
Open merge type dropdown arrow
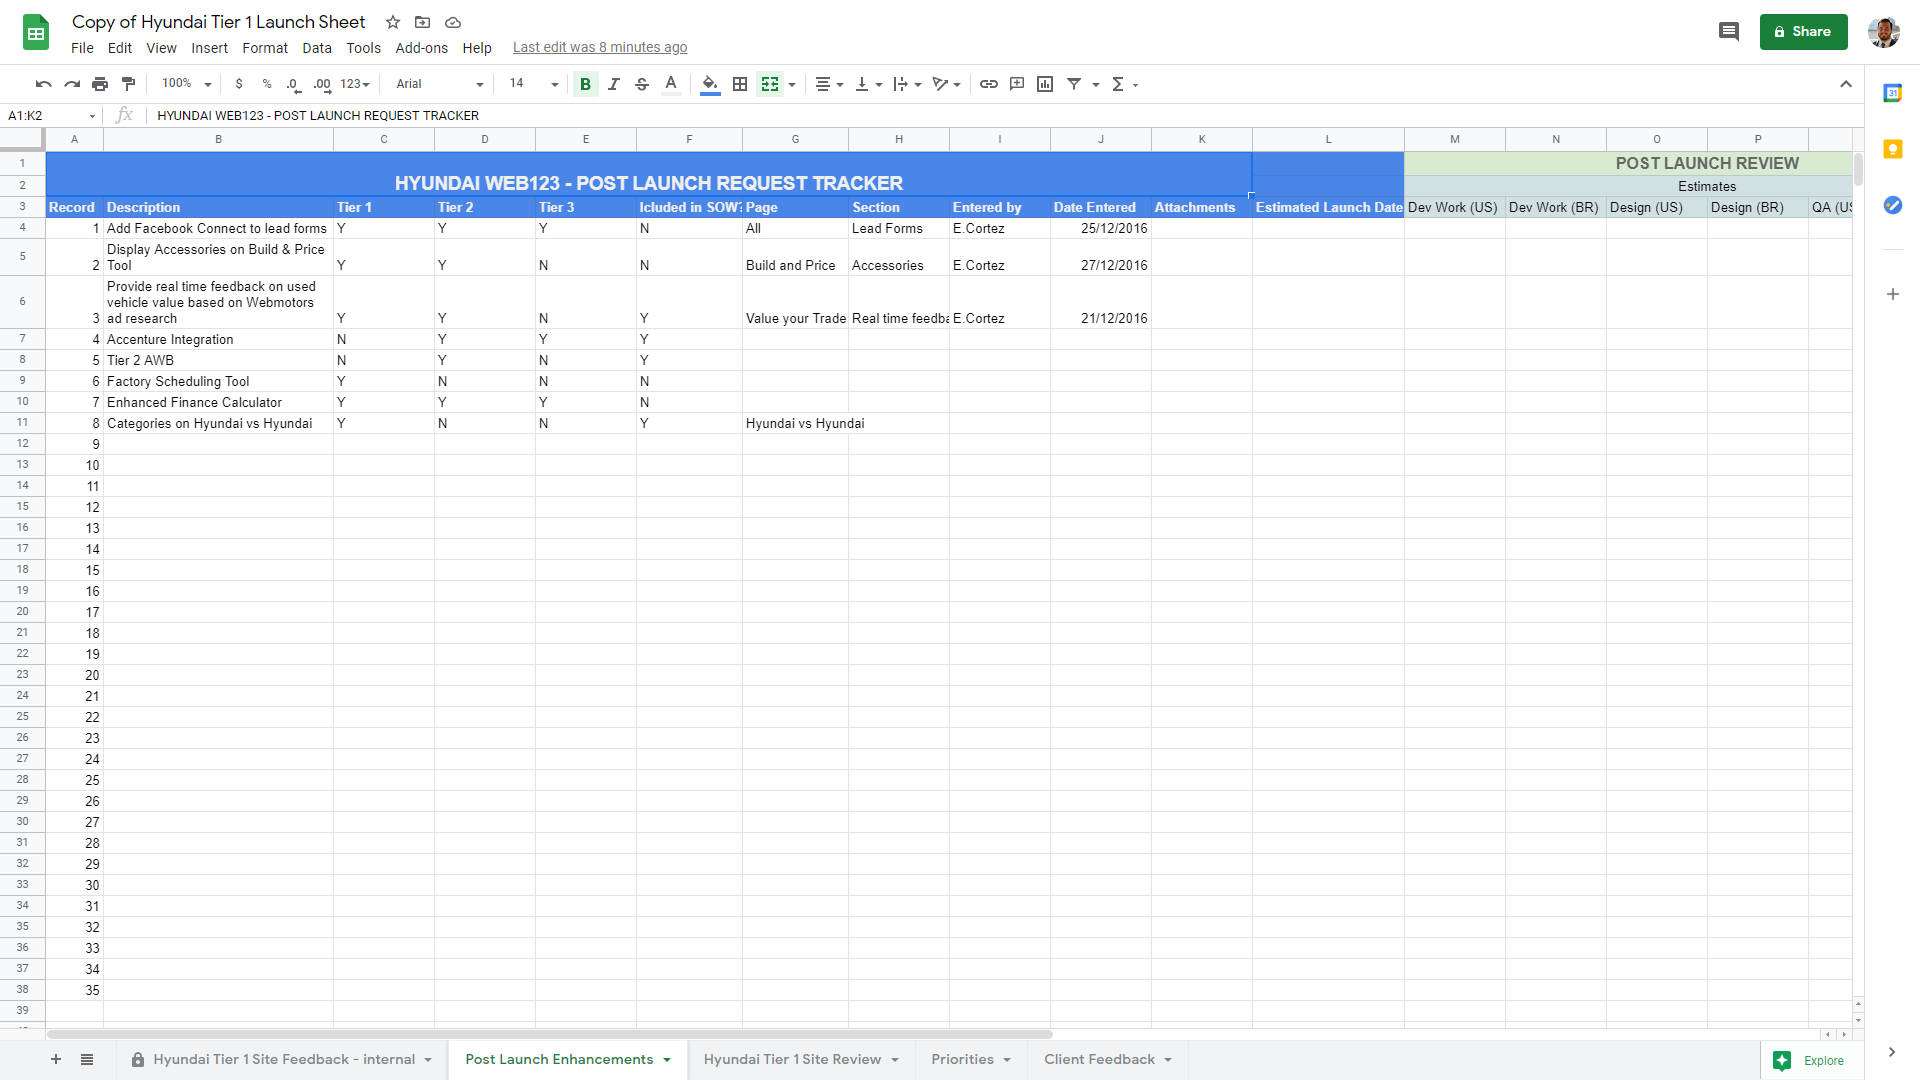click(792, 85)
